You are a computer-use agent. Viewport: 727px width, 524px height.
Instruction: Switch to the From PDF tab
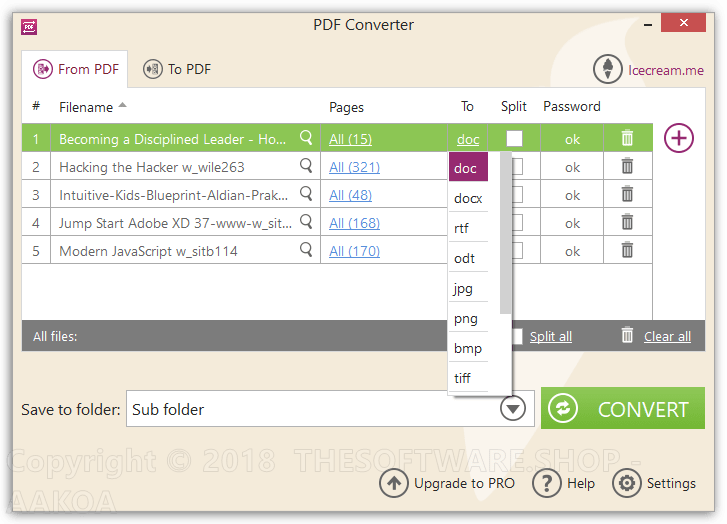pyautogui.click(x=75, y=69)
